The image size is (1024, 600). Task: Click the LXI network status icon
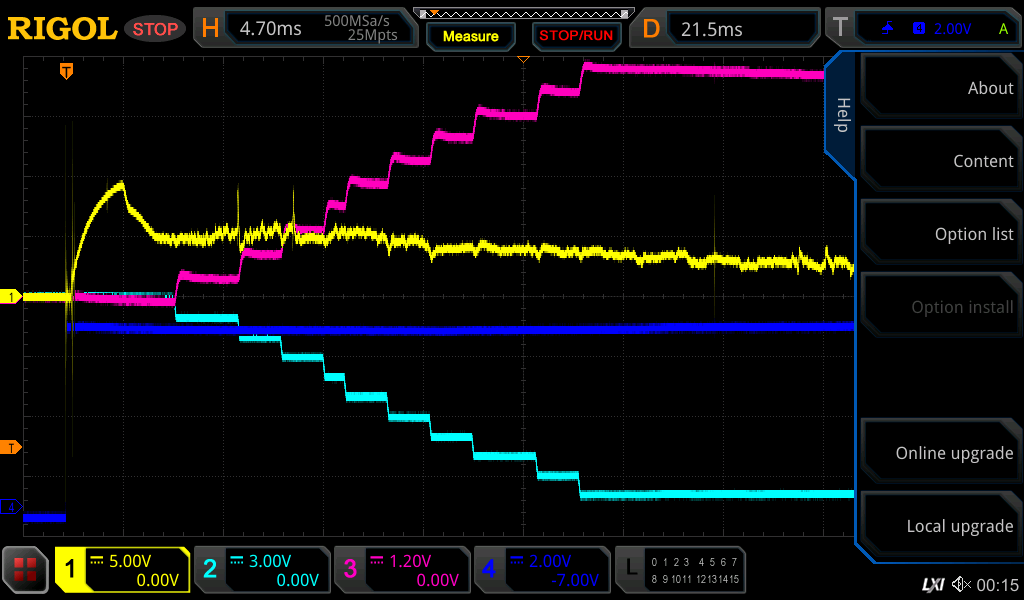[x=932, y=584]
